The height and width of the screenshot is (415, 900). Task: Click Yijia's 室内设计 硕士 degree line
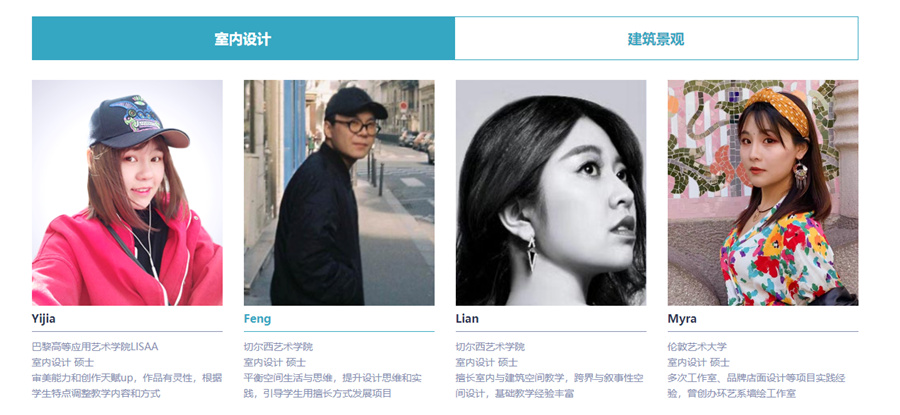tap(63, 362)
